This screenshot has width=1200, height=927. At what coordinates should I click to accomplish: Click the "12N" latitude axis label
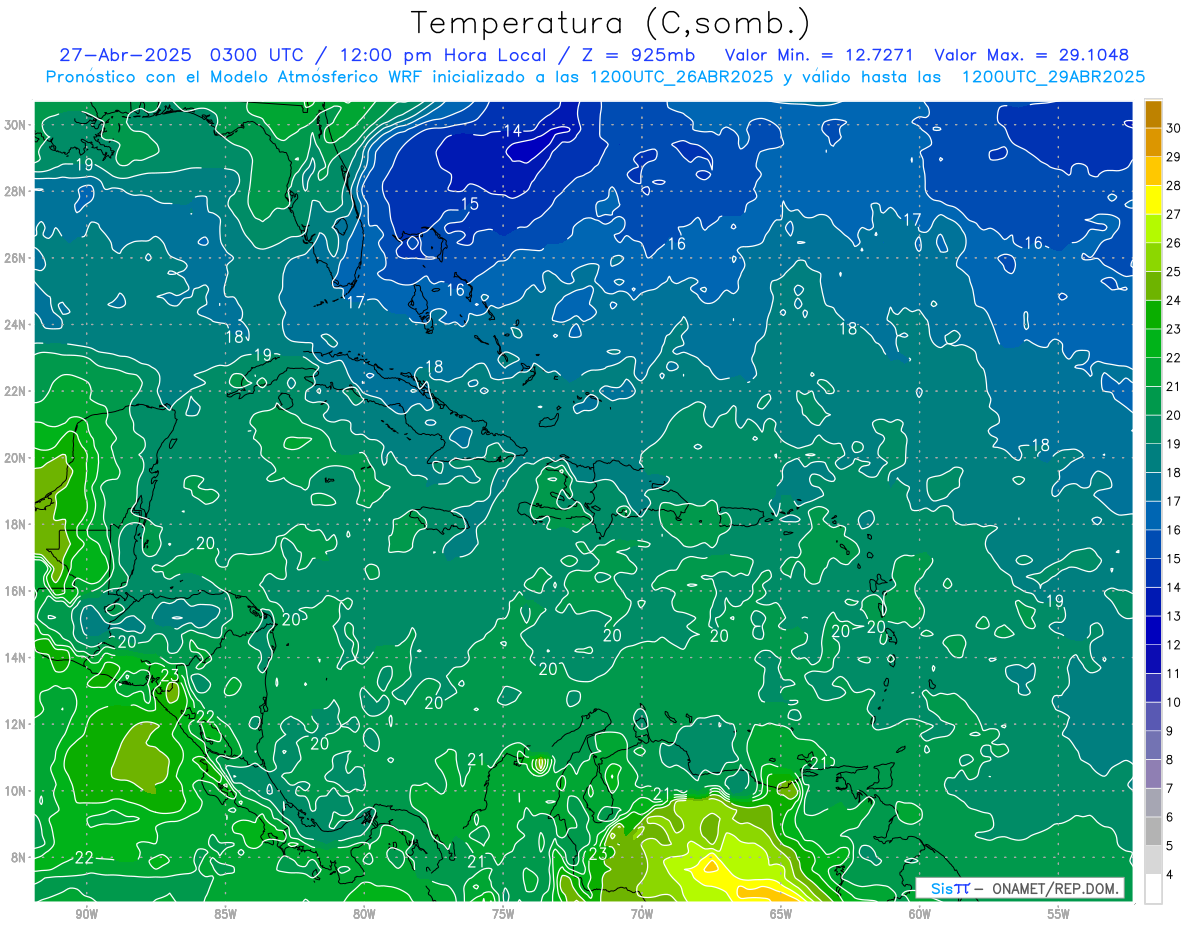(16, 724)
